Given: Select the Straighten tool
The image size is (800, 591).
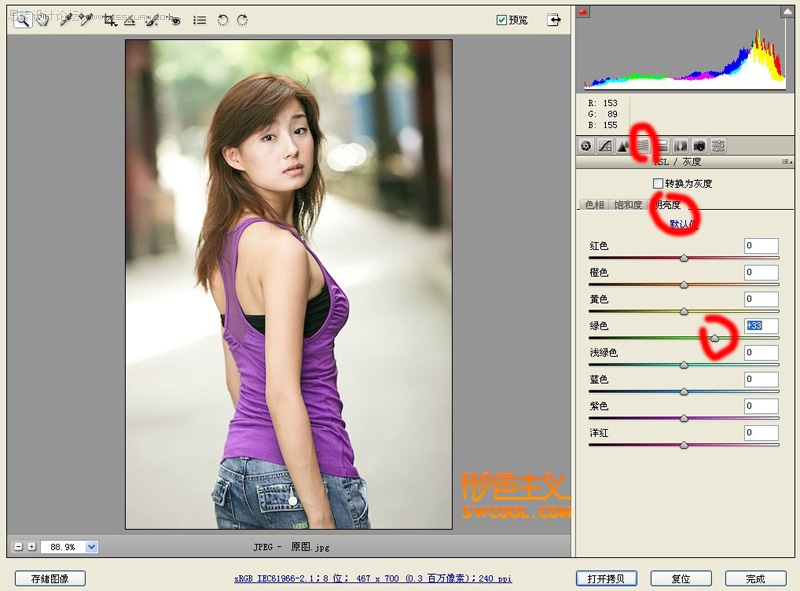Looking at the screenshot, I should 130,20.
